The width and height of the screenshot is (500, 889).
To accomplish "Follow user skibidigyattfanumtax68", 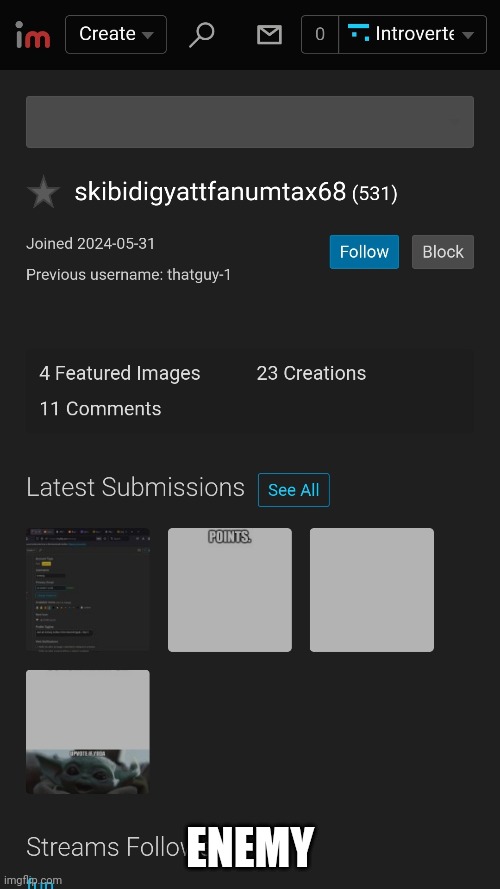I will [x=364, y=252].
